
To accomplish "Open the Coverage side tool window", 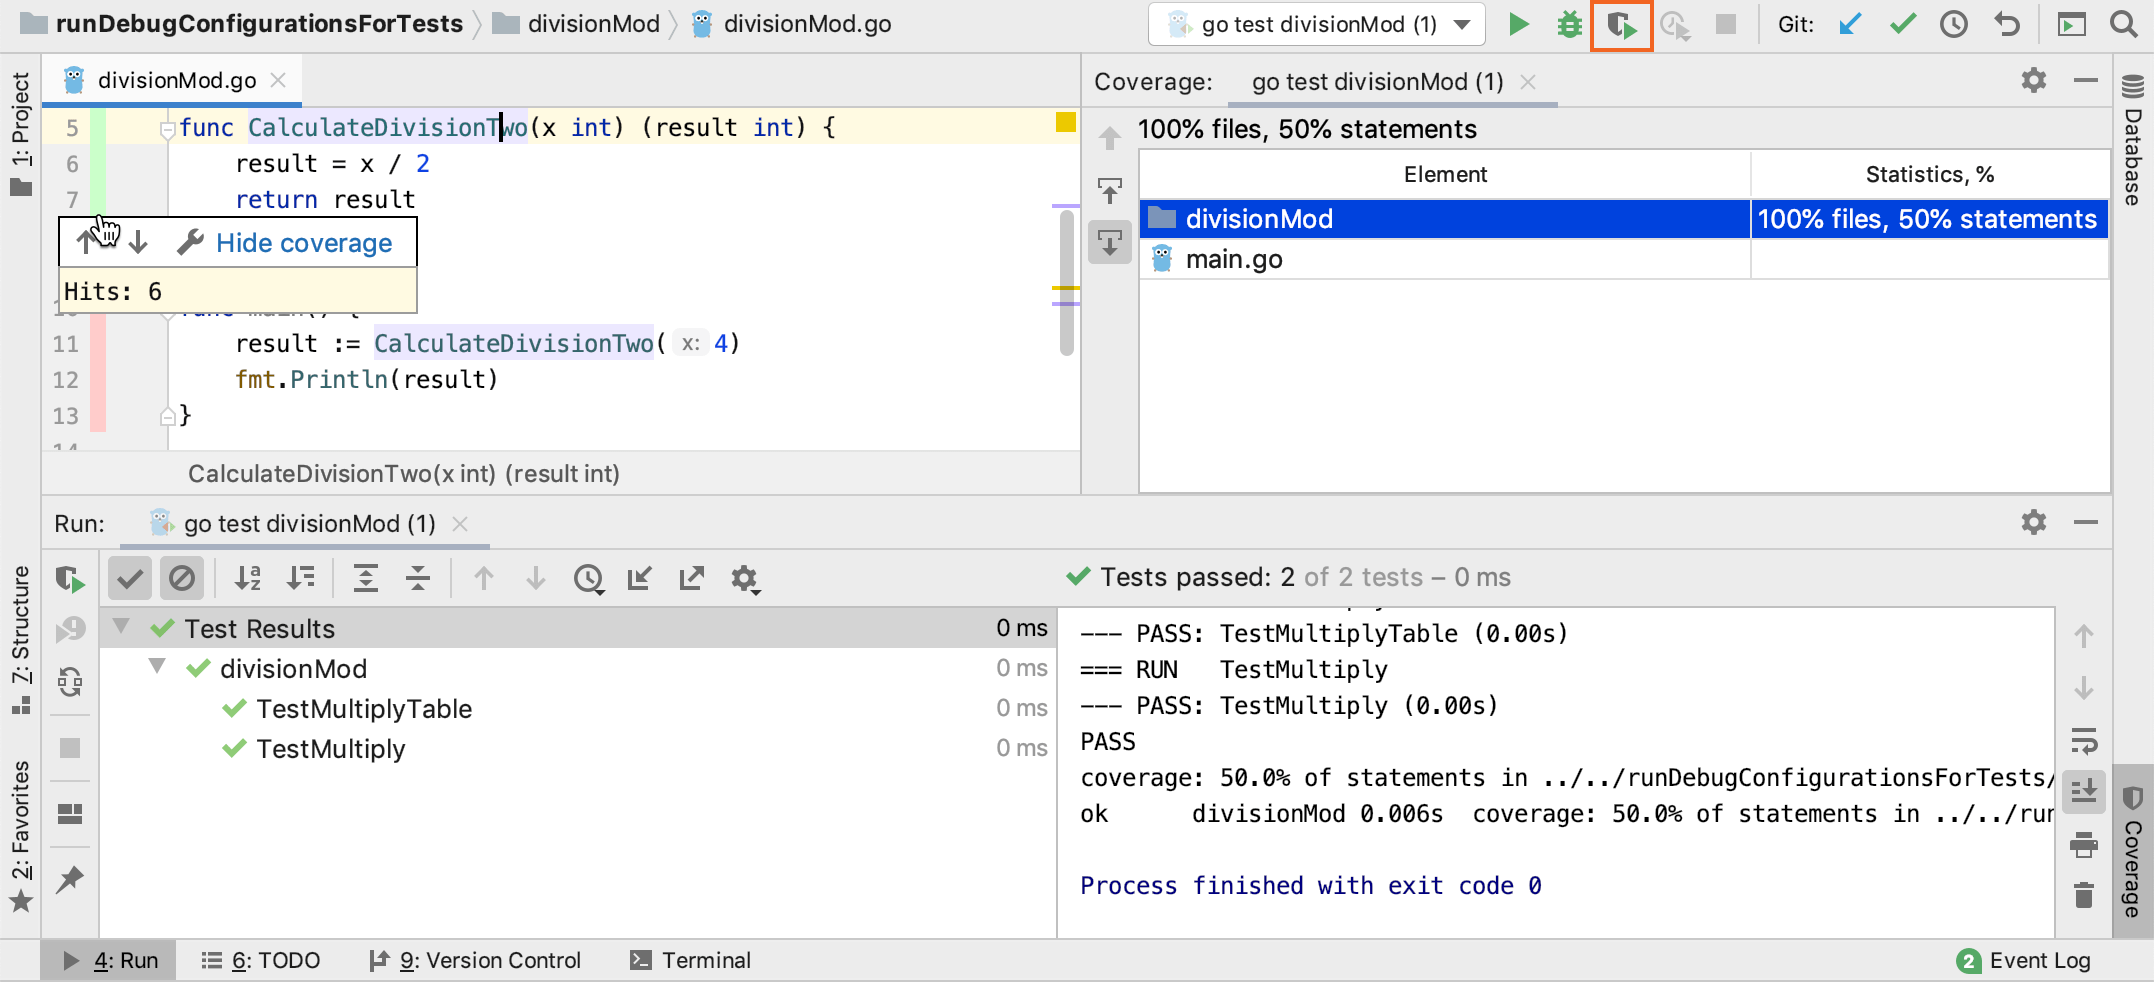I will pos(2133,852).
